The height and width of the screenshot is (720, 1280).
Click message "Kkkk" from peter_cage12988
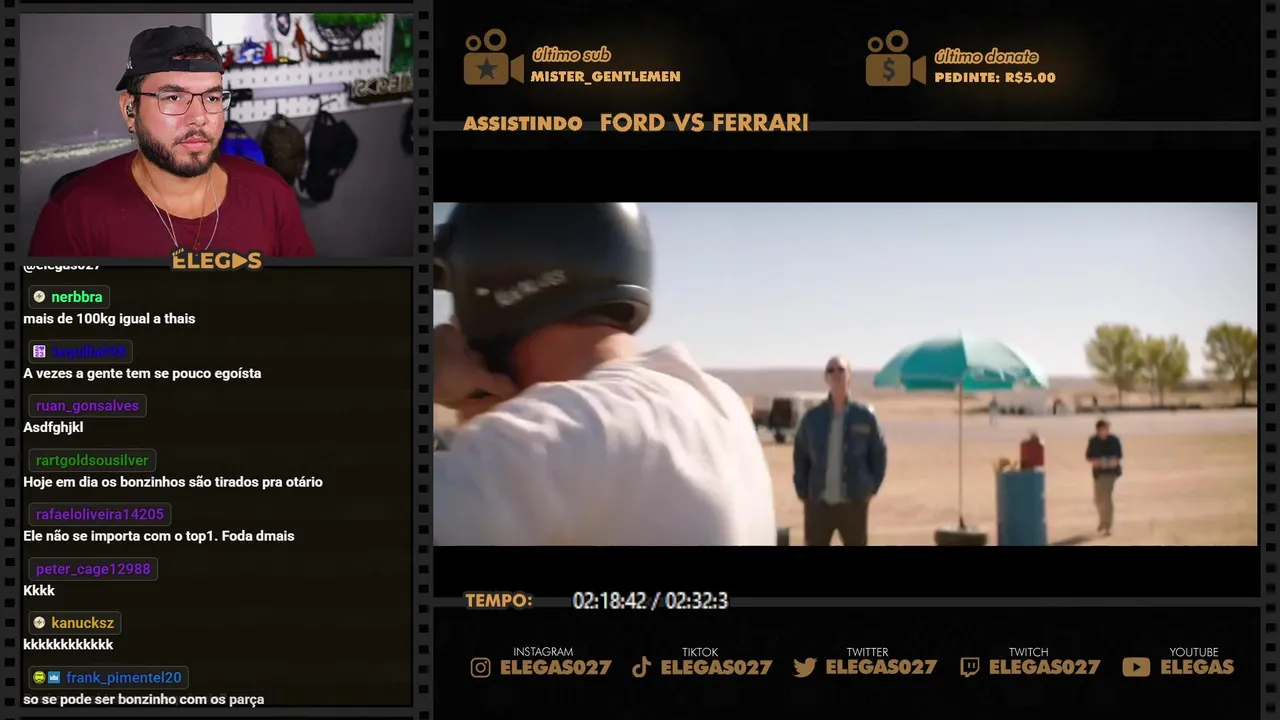(39, 591)
